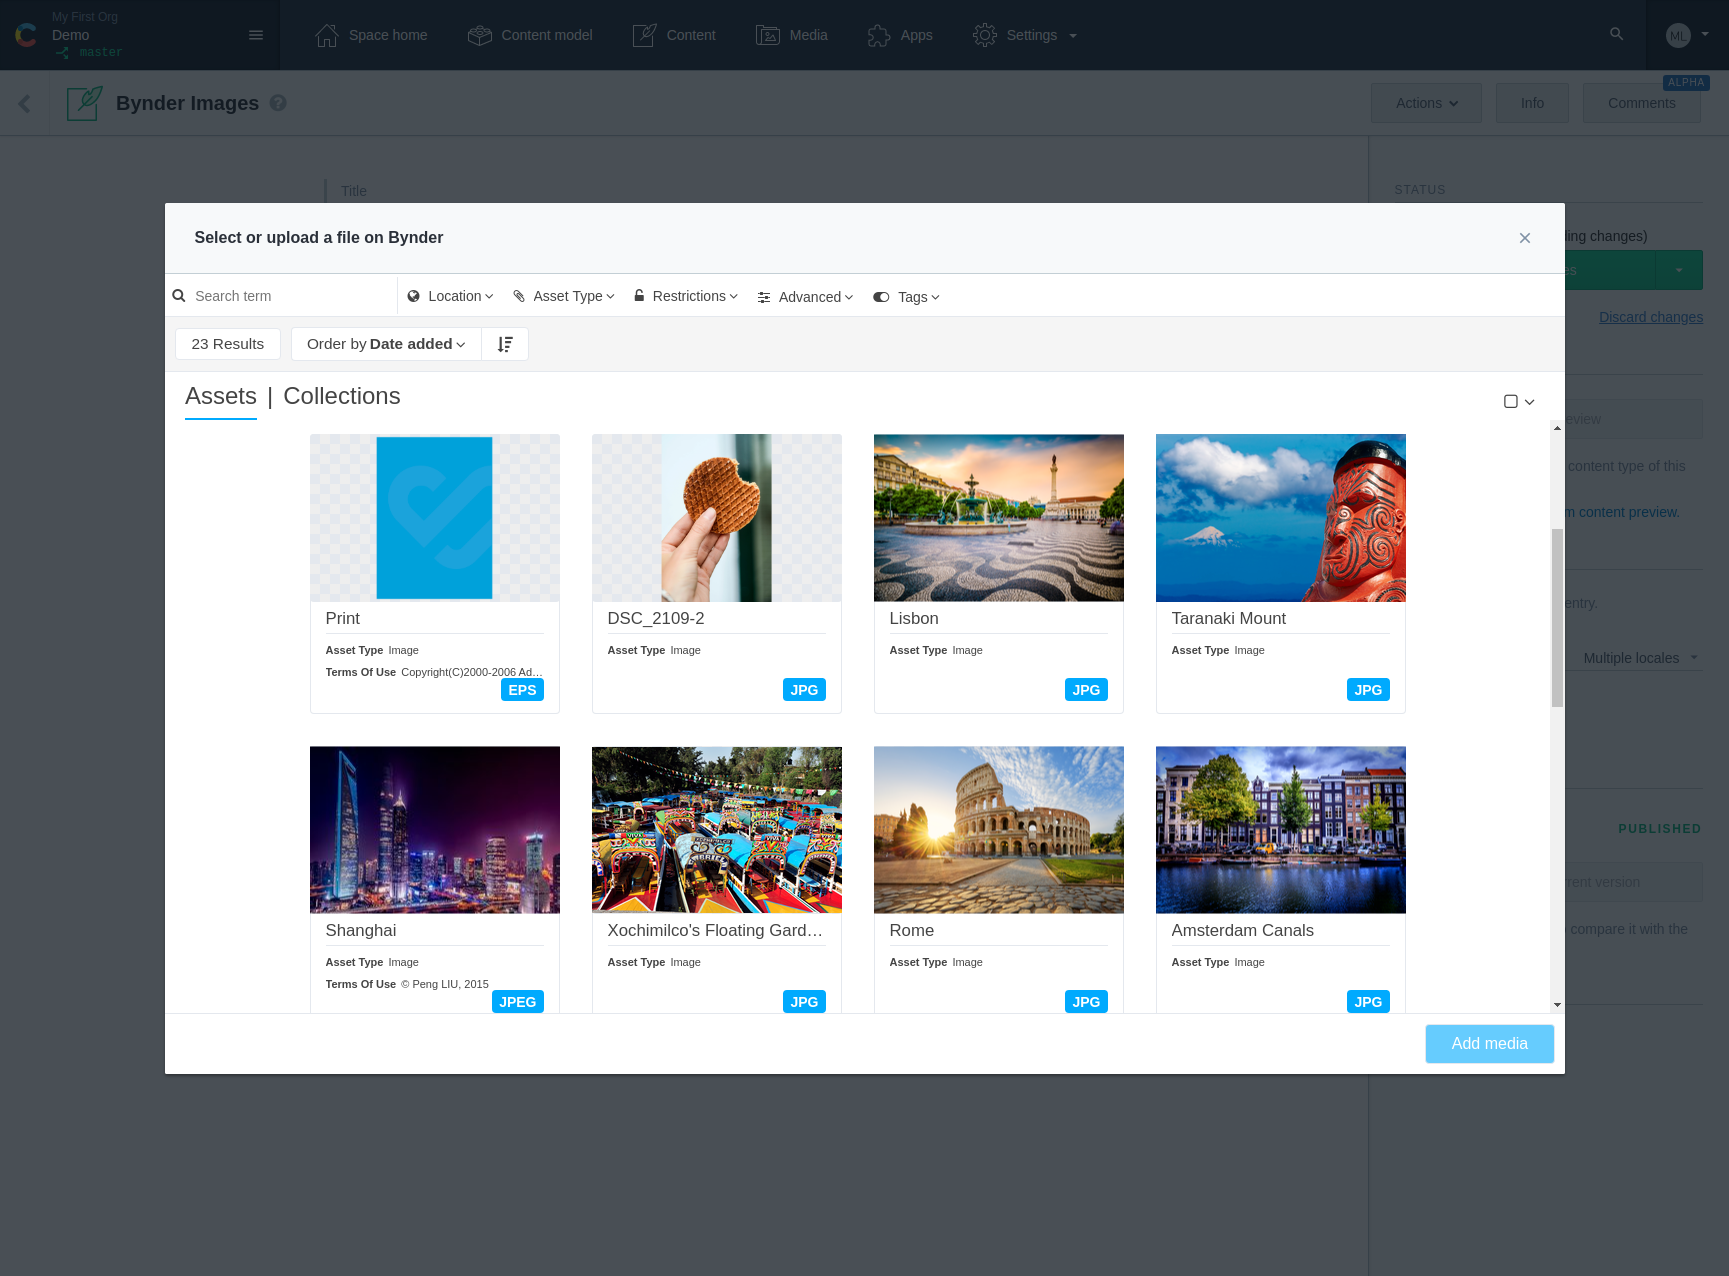
Task: Select the Shanghai skyline thumbnail
Action: [x=435, y=830]
